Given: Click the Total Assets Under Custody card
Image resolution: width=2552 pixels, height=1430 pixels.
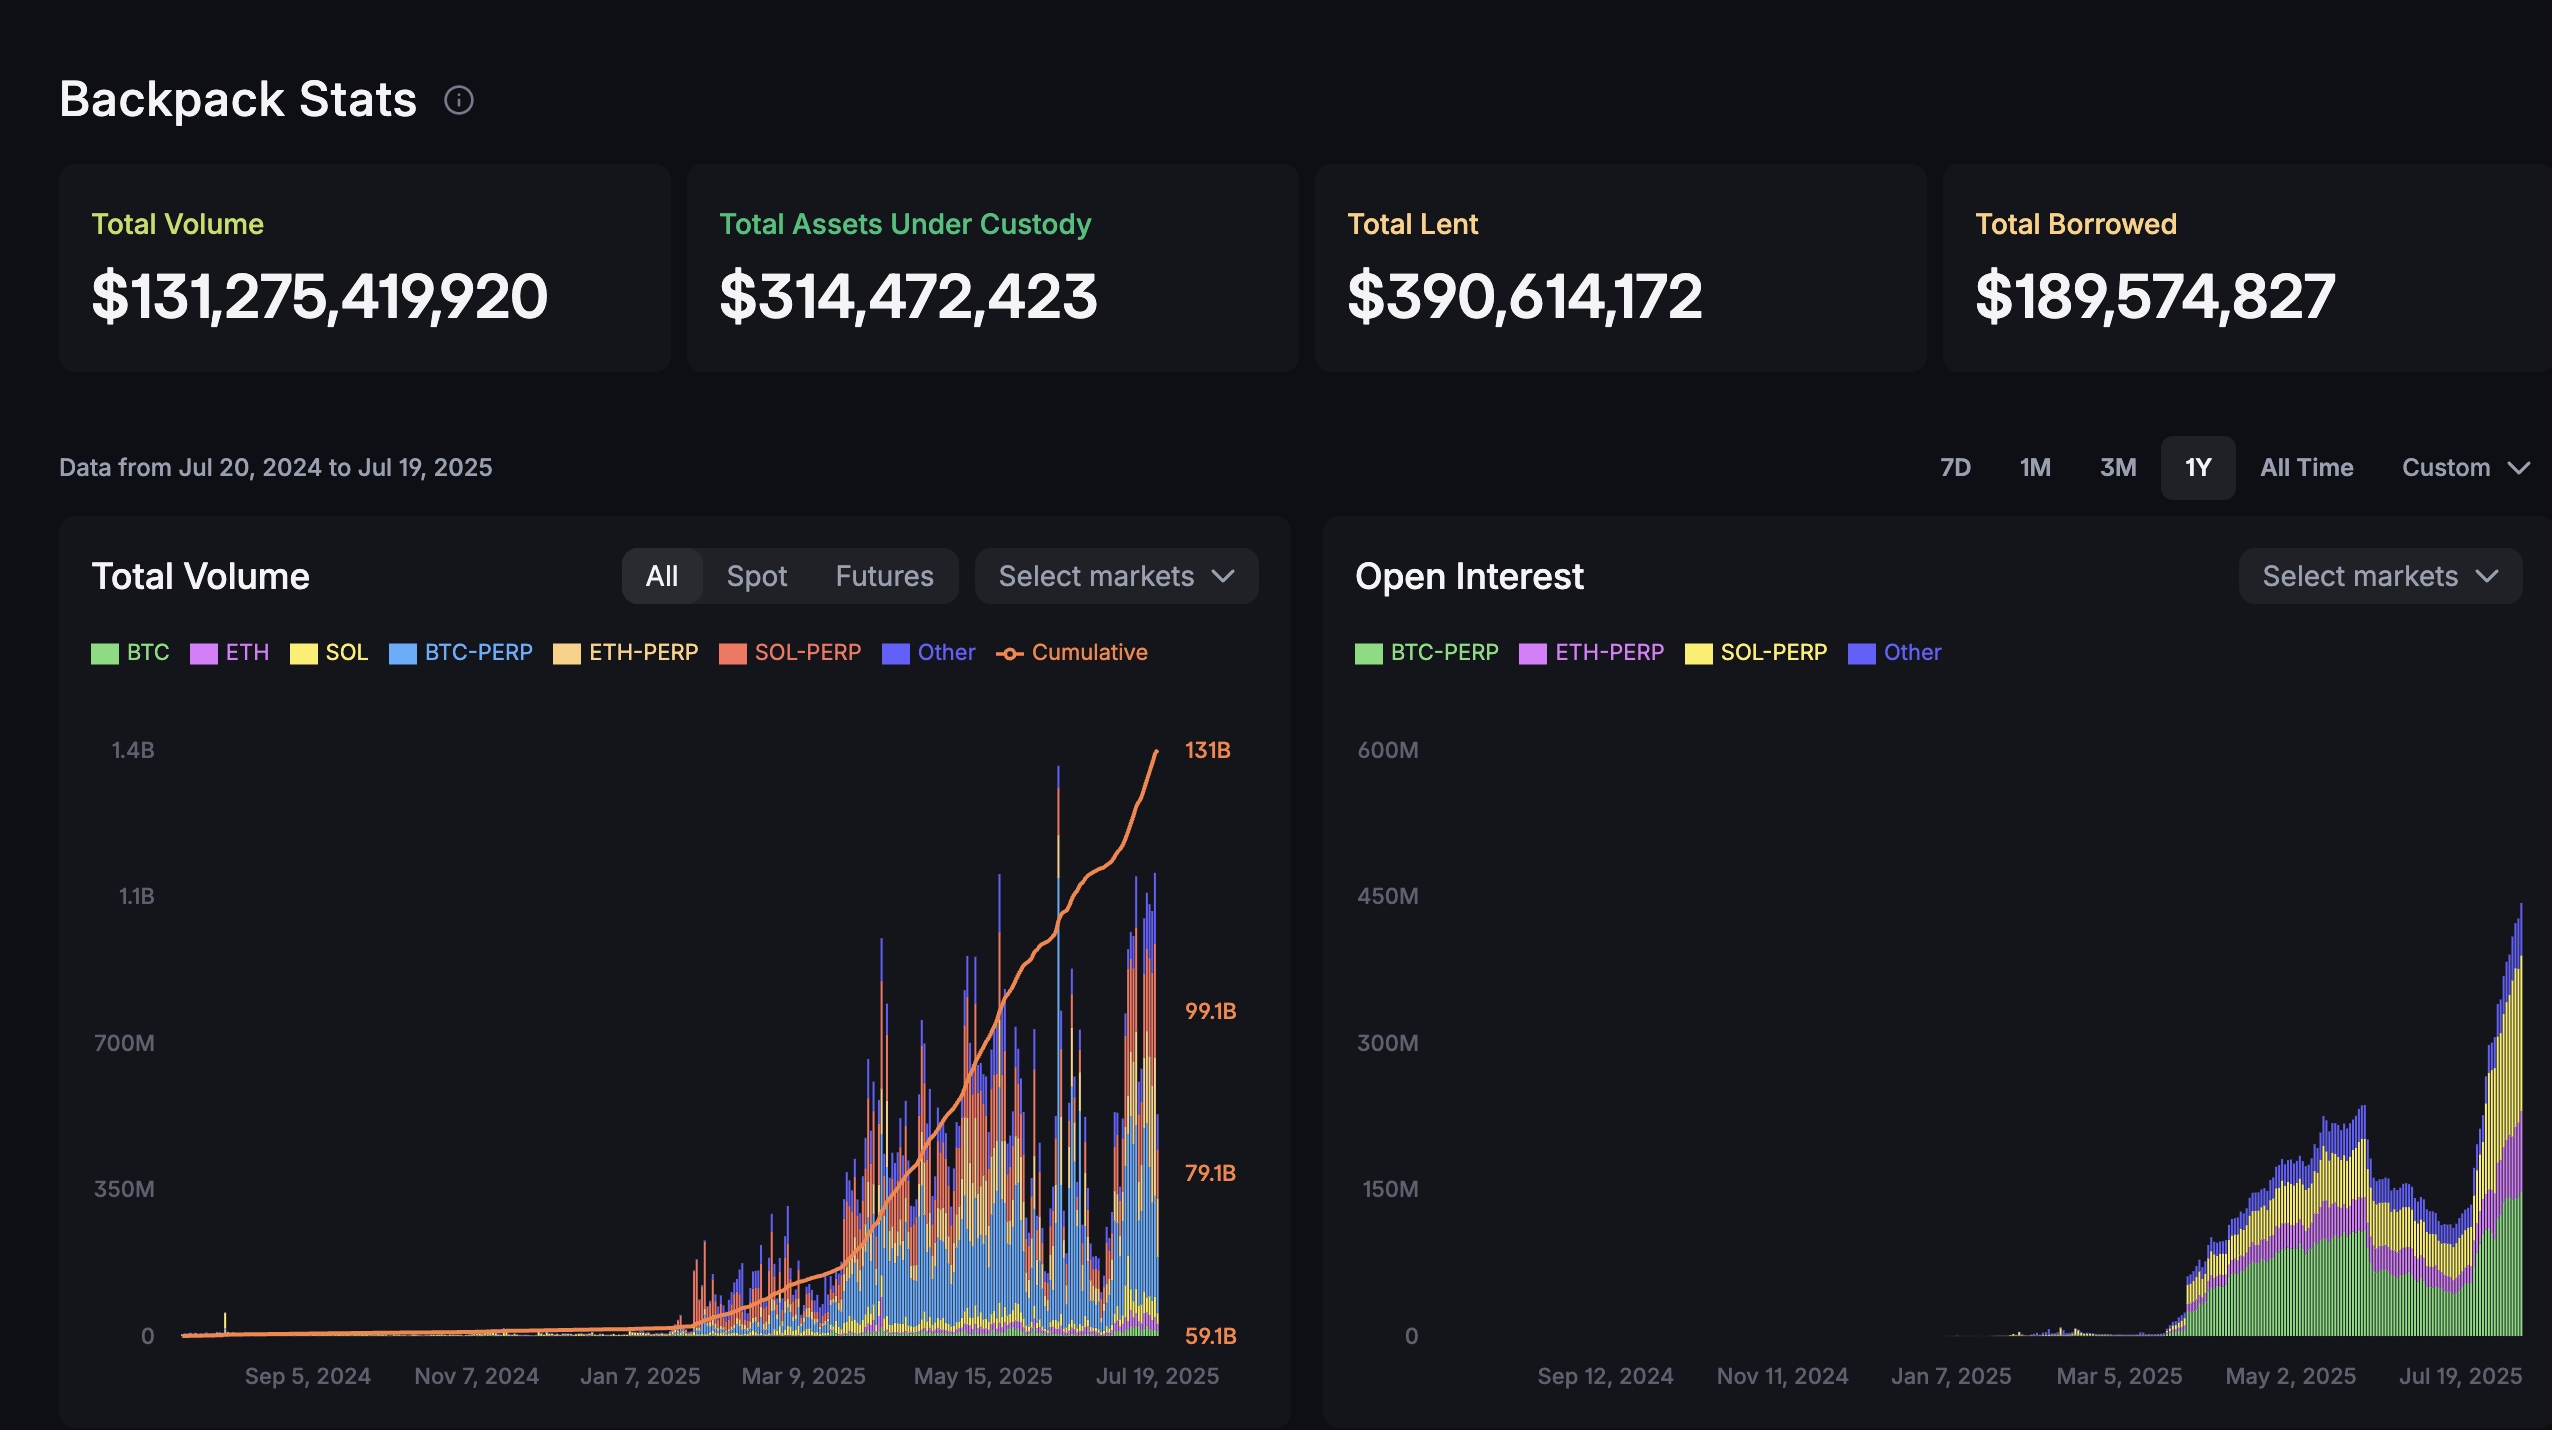Looking at the screenshot, I should click(992, 268).
